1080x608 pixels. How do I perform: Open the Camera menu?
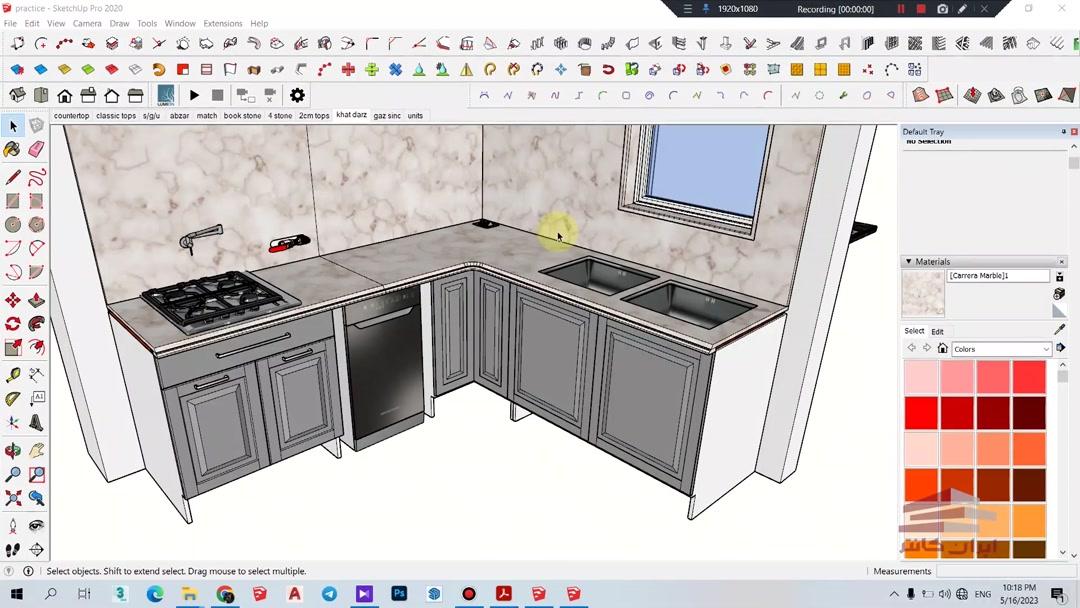(x=87, y=23)
